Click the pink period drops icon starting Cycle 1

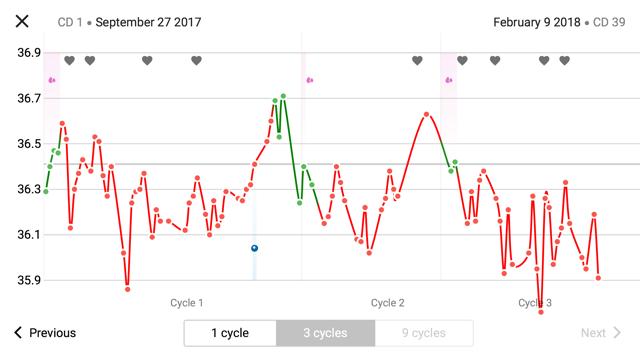pos(52,80)
